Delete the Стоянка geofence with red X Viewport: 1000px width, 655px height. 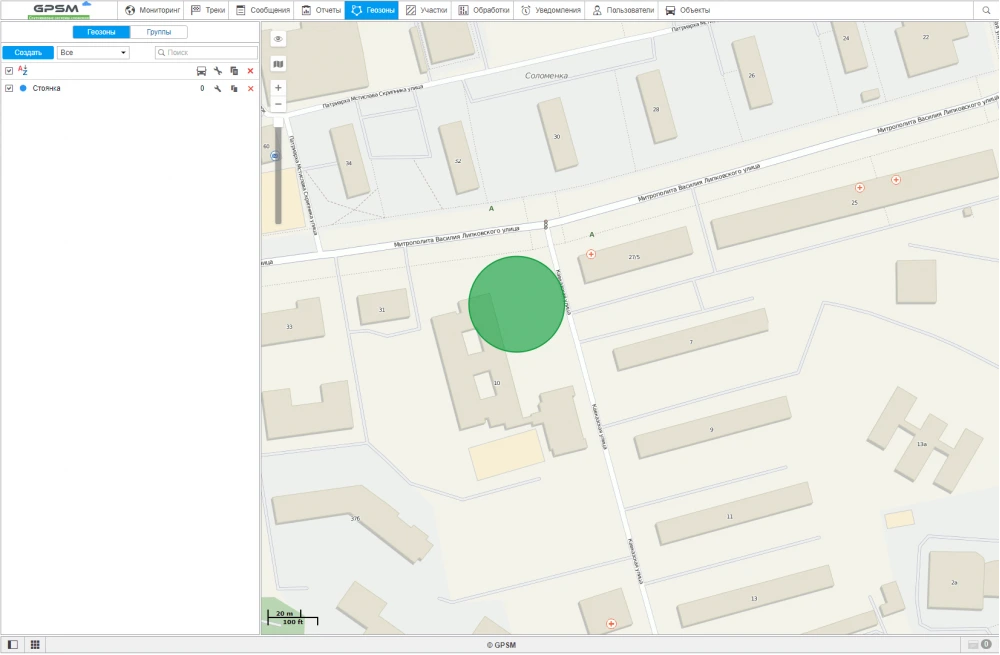(250, 89)
